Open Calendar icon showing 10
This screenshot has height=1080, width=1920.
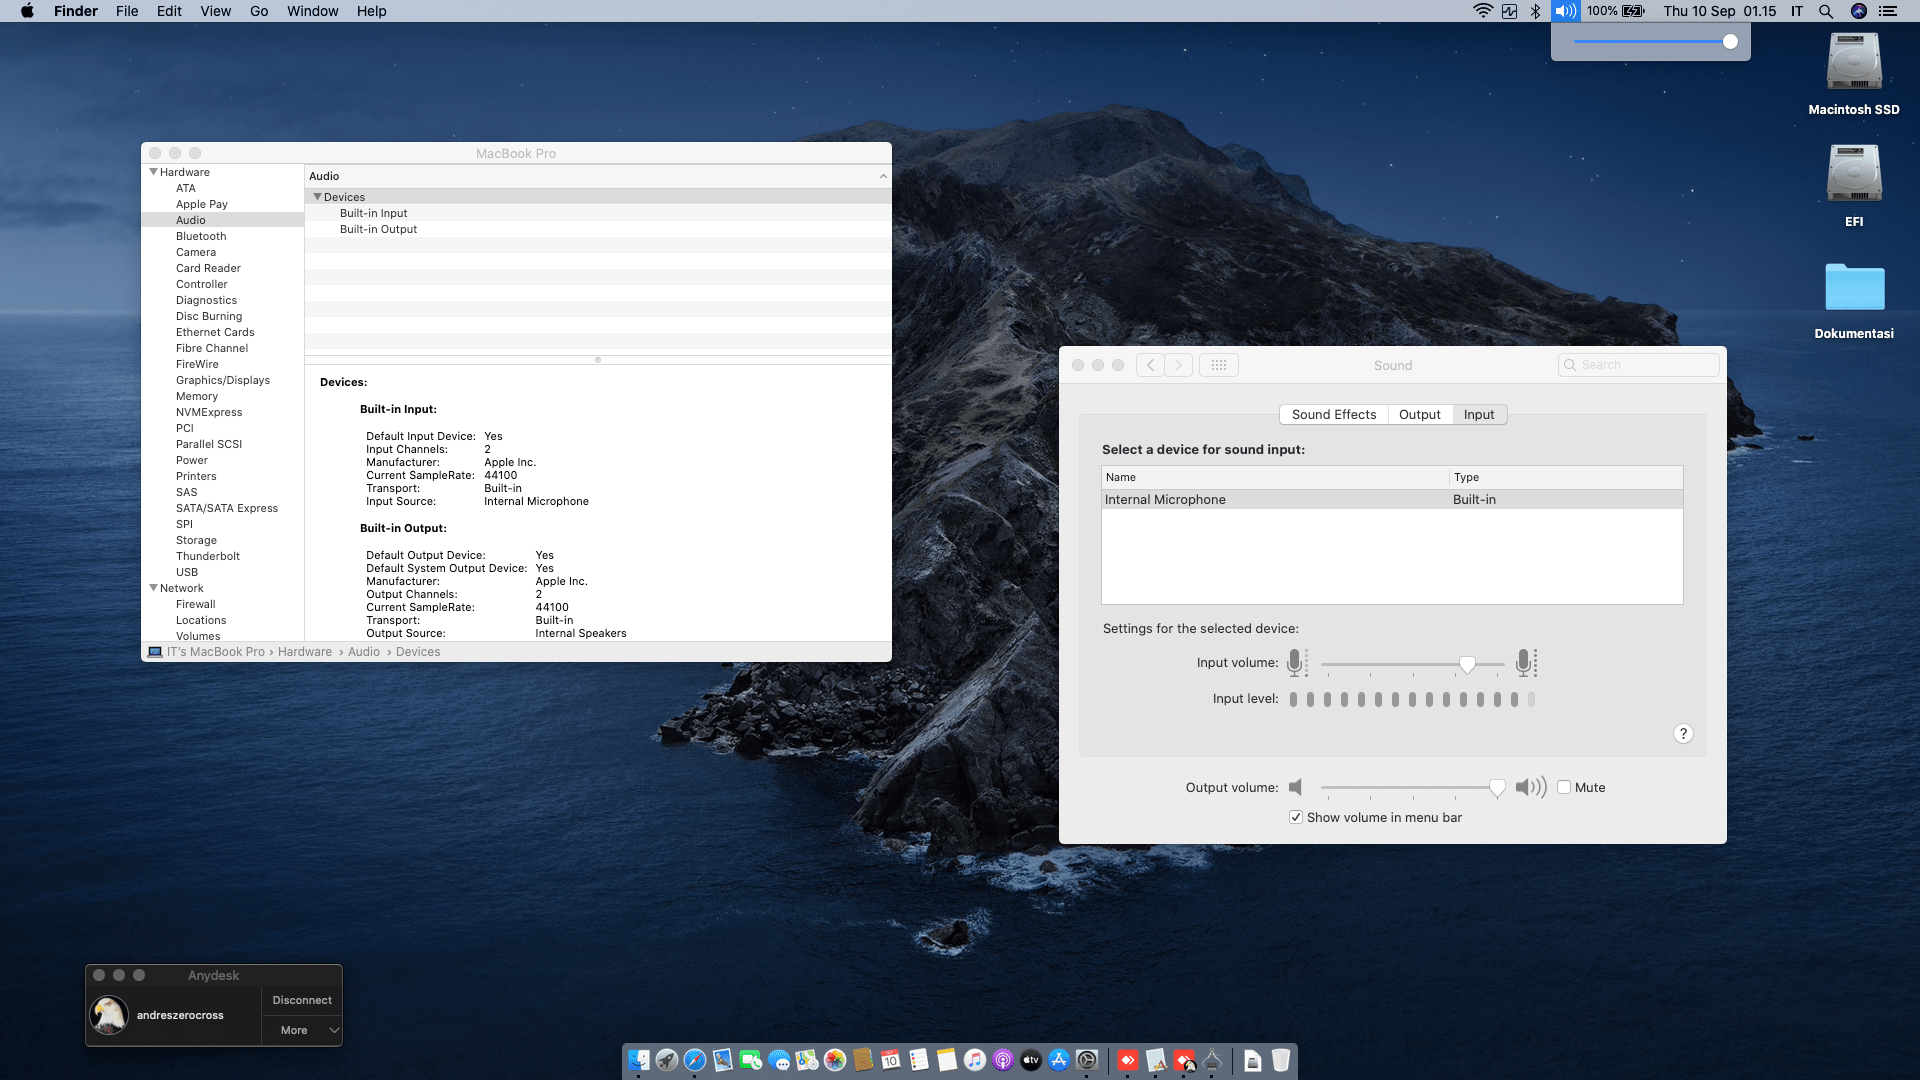891,1060
